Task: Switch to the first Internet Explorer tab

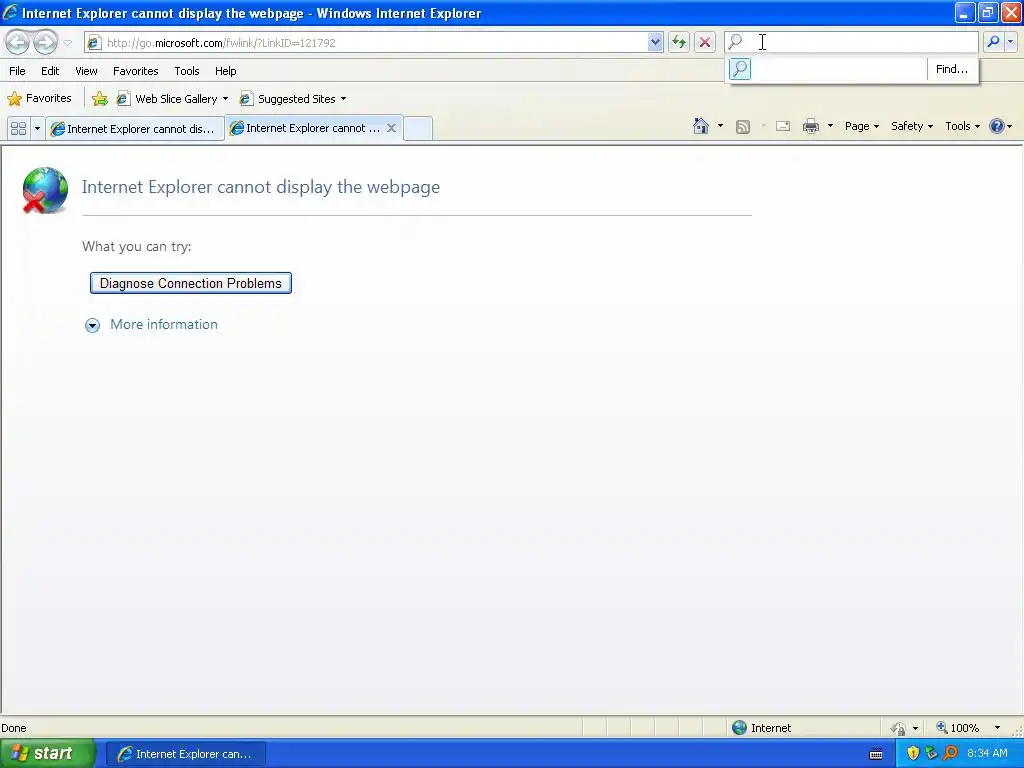Action: (135, 129)
